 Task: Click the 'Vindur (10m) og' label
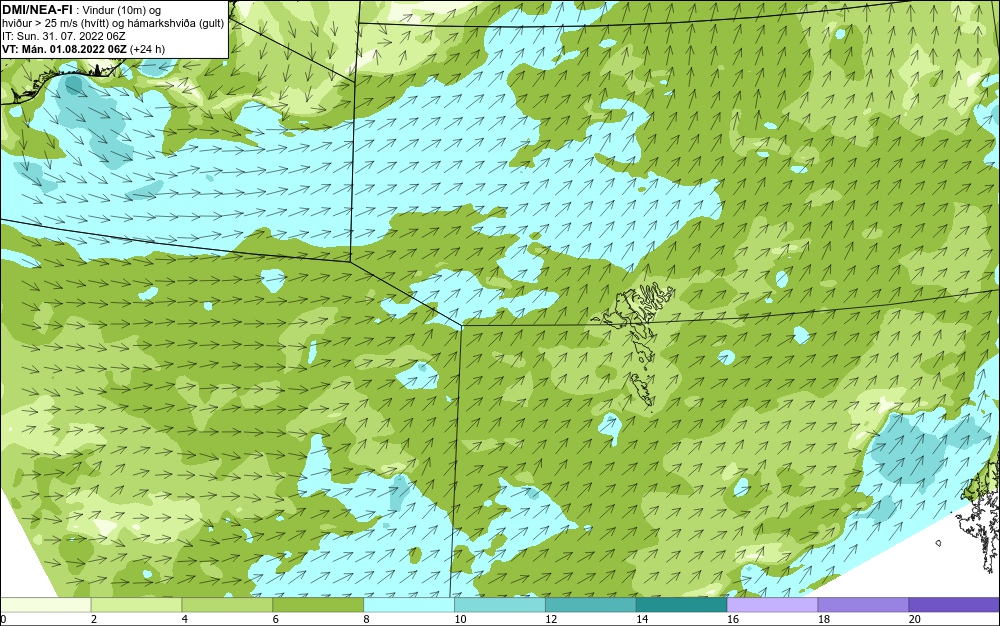point(122,10)
